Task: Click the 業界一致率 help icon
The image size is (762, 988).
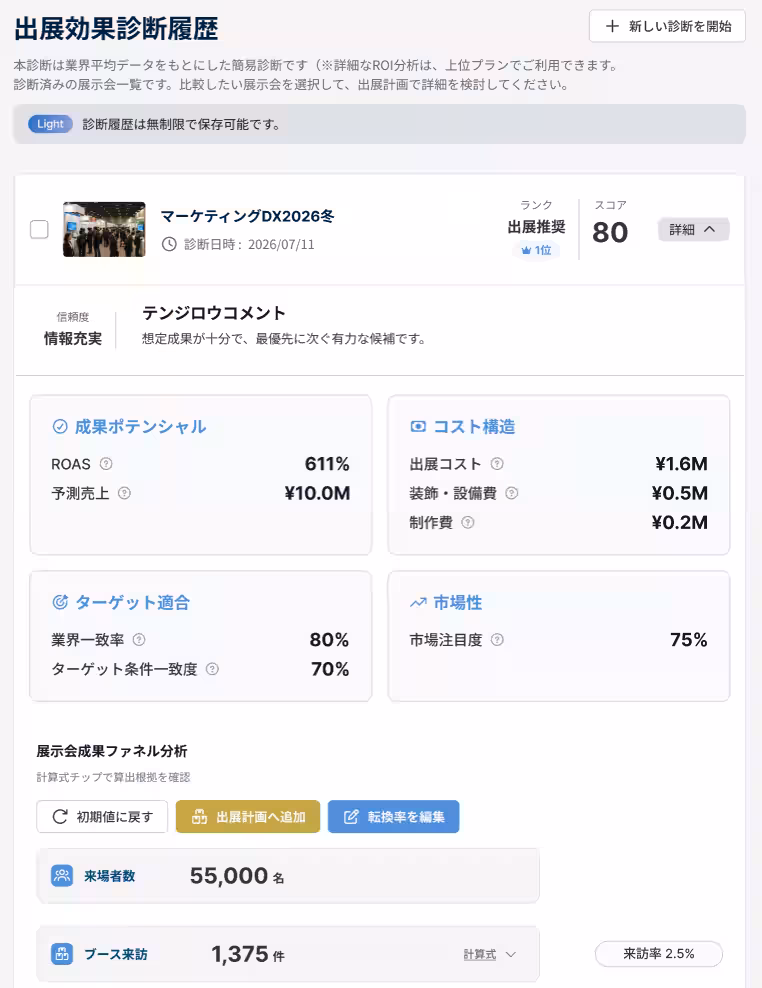Action: [x=139, y=640]
